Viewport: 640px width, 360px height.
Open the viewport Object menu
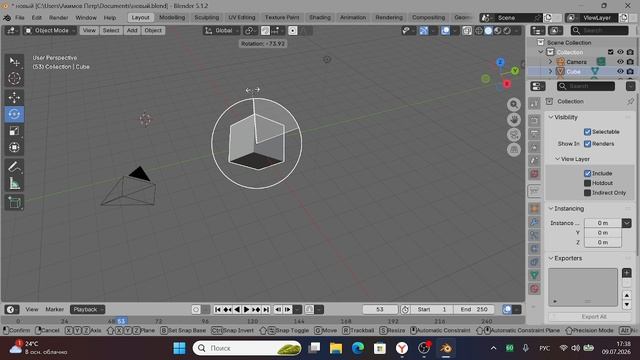point(153,31)
